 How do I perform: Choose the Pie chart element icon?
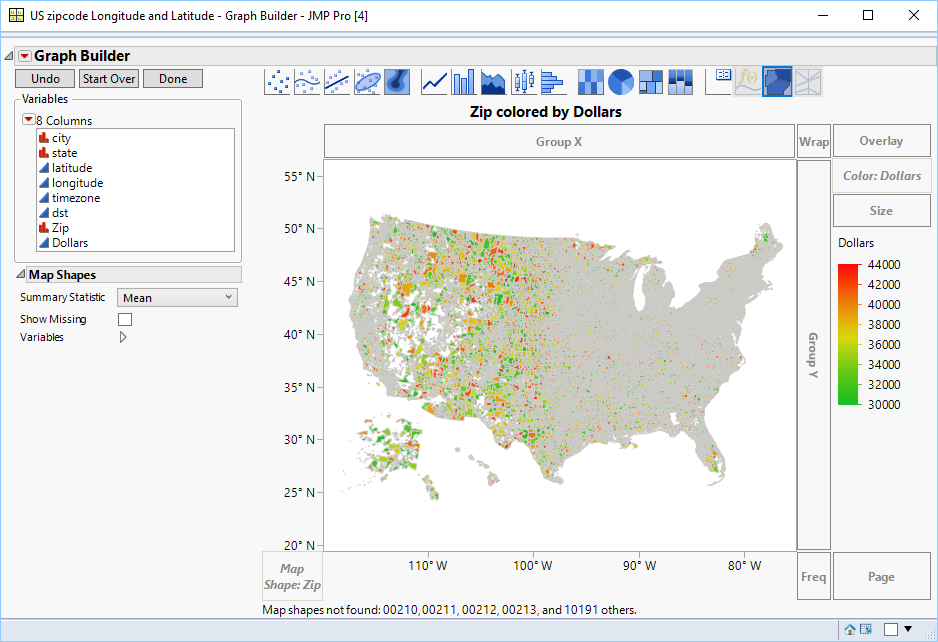coord(621,82)
